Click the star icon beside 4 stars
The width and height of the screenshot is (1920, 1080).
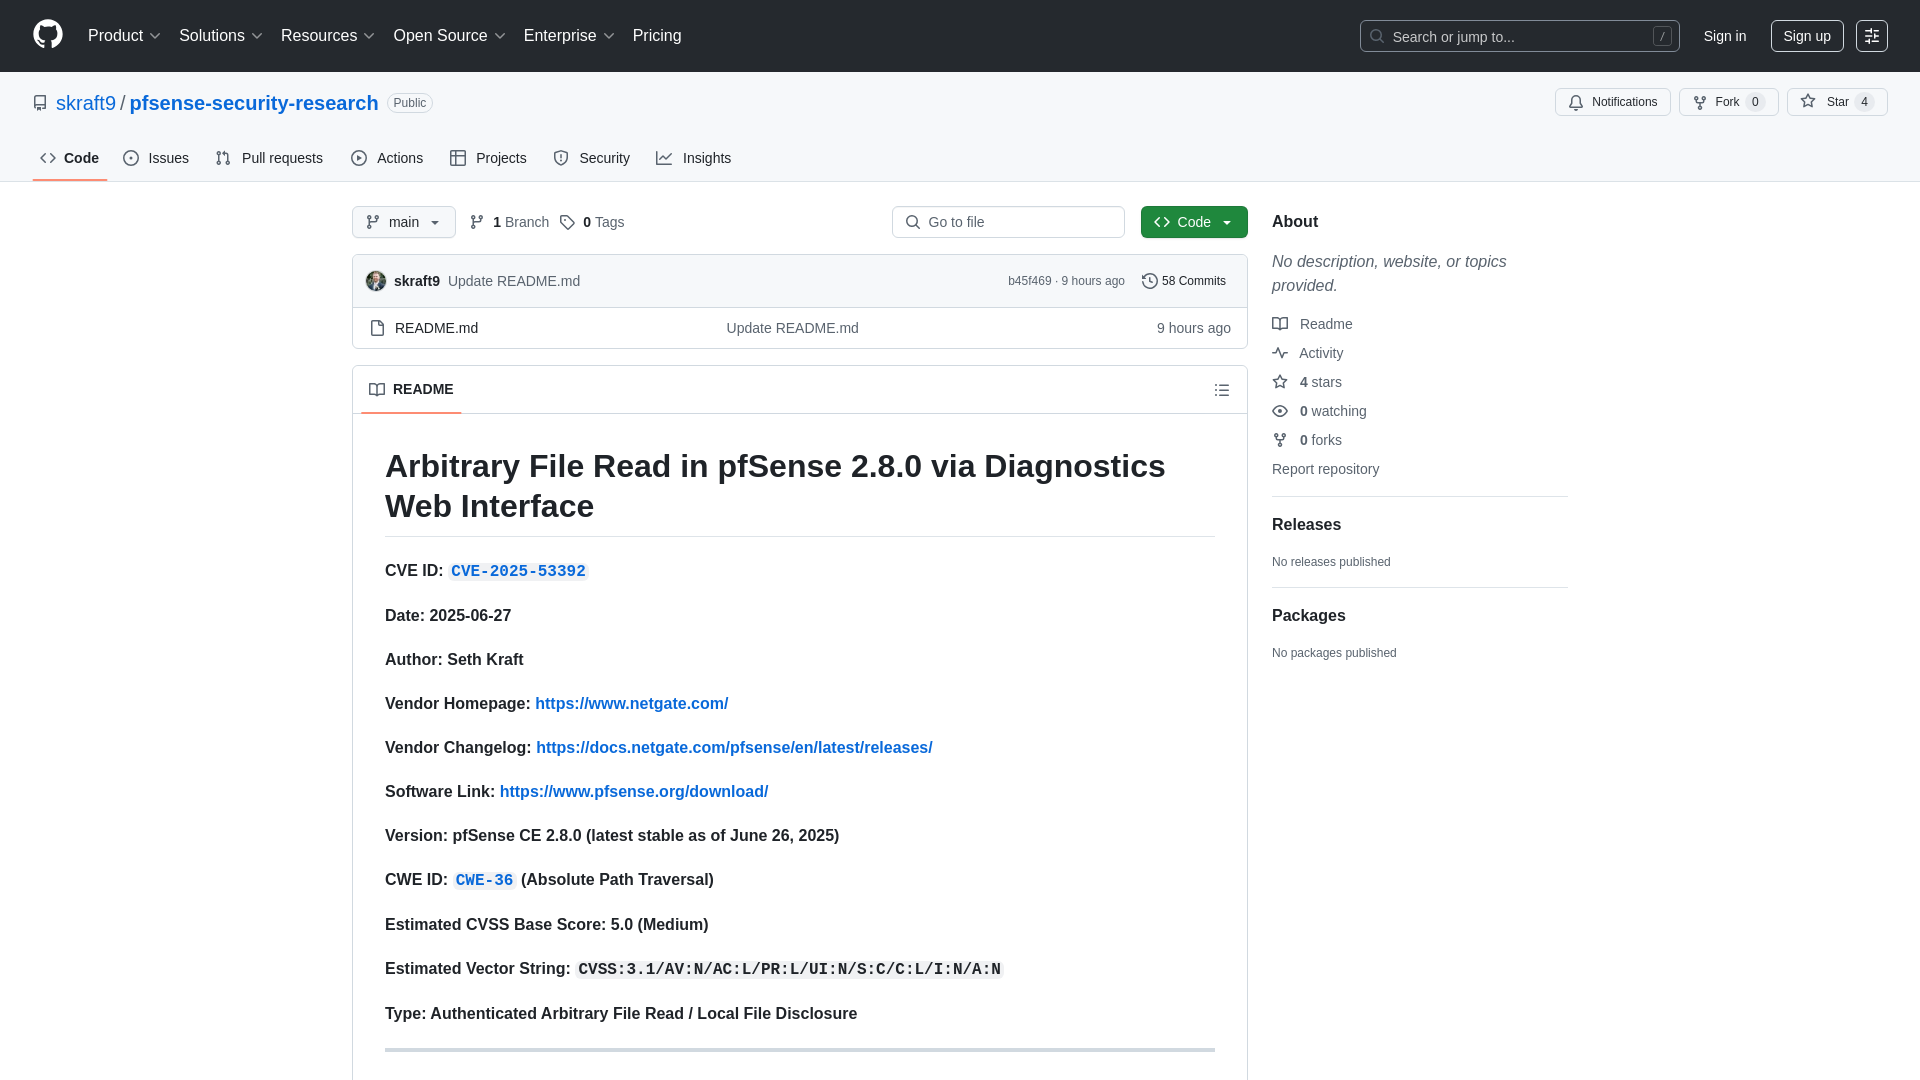1280,382
